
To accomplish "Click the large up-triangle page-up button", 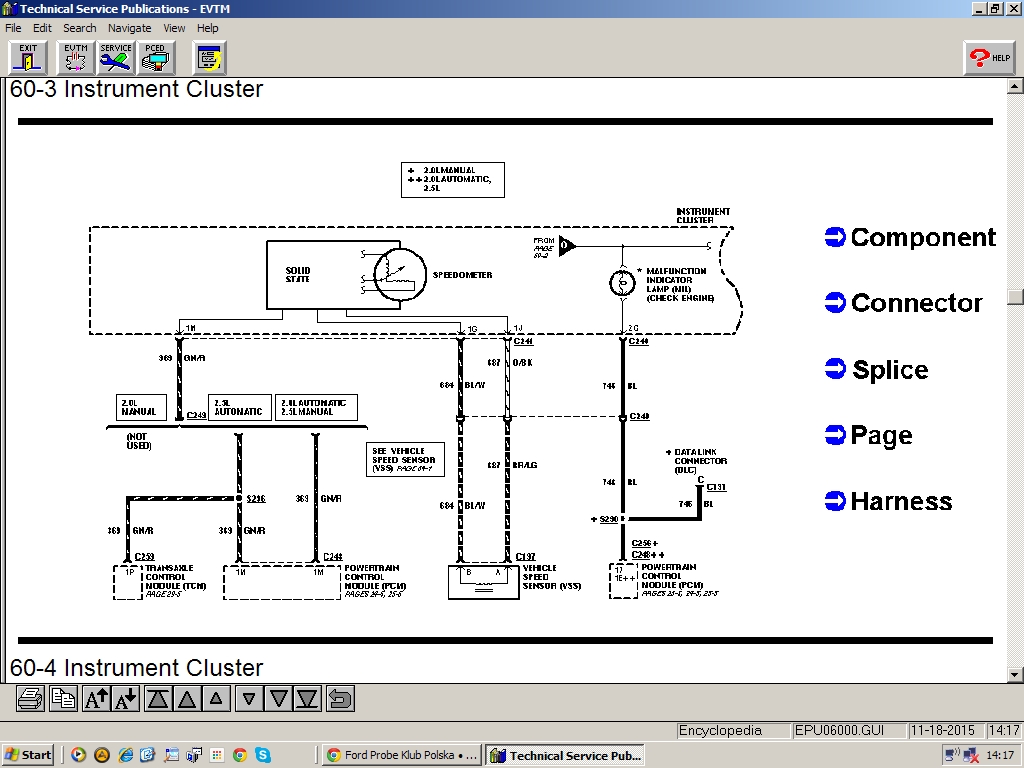I will (x=187, y=699).
